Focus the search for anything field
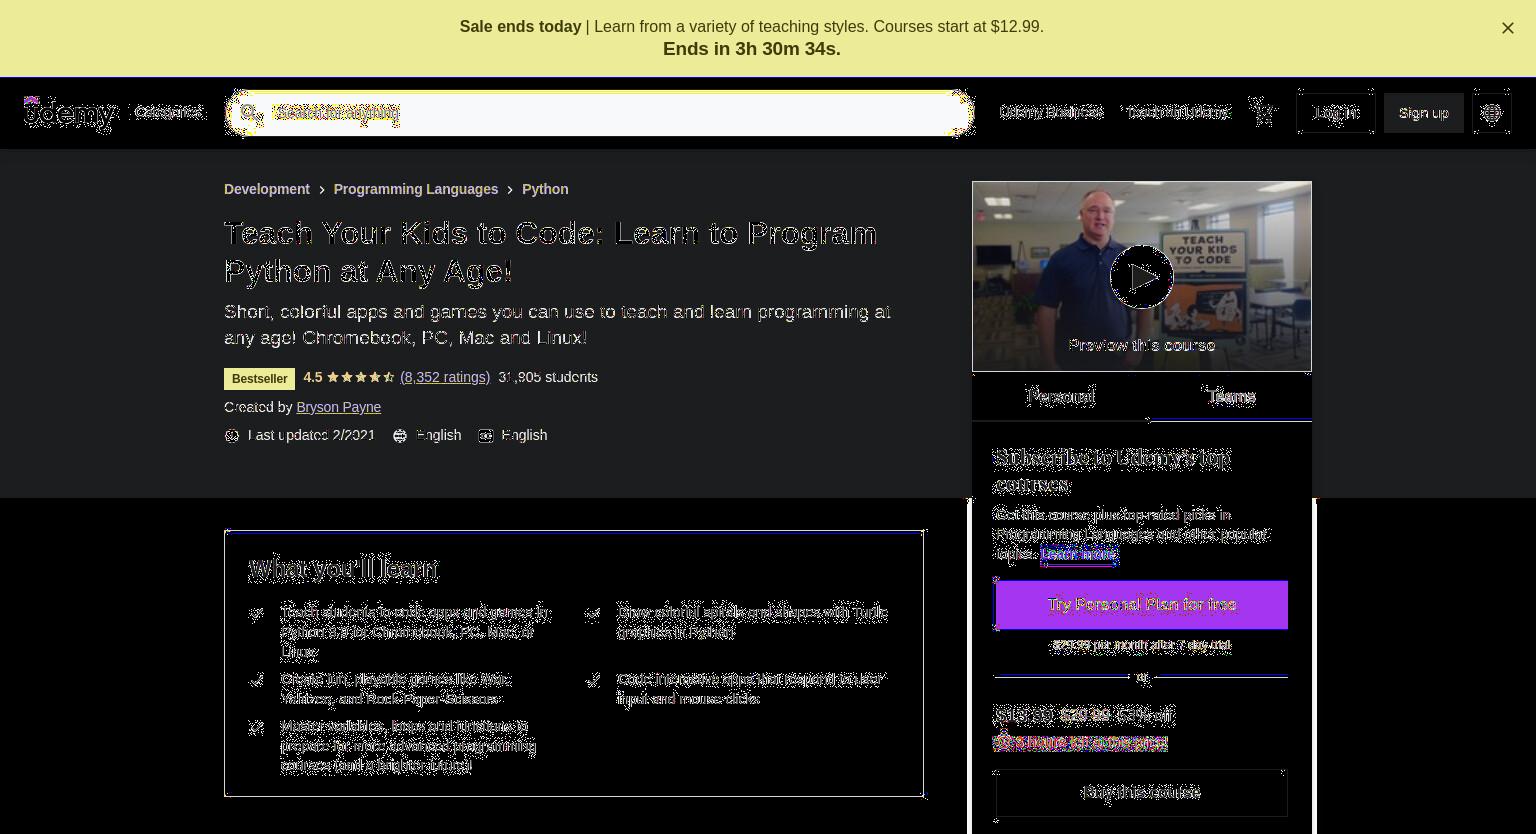Screen dimensions: 1536x834 coord(600,113)
